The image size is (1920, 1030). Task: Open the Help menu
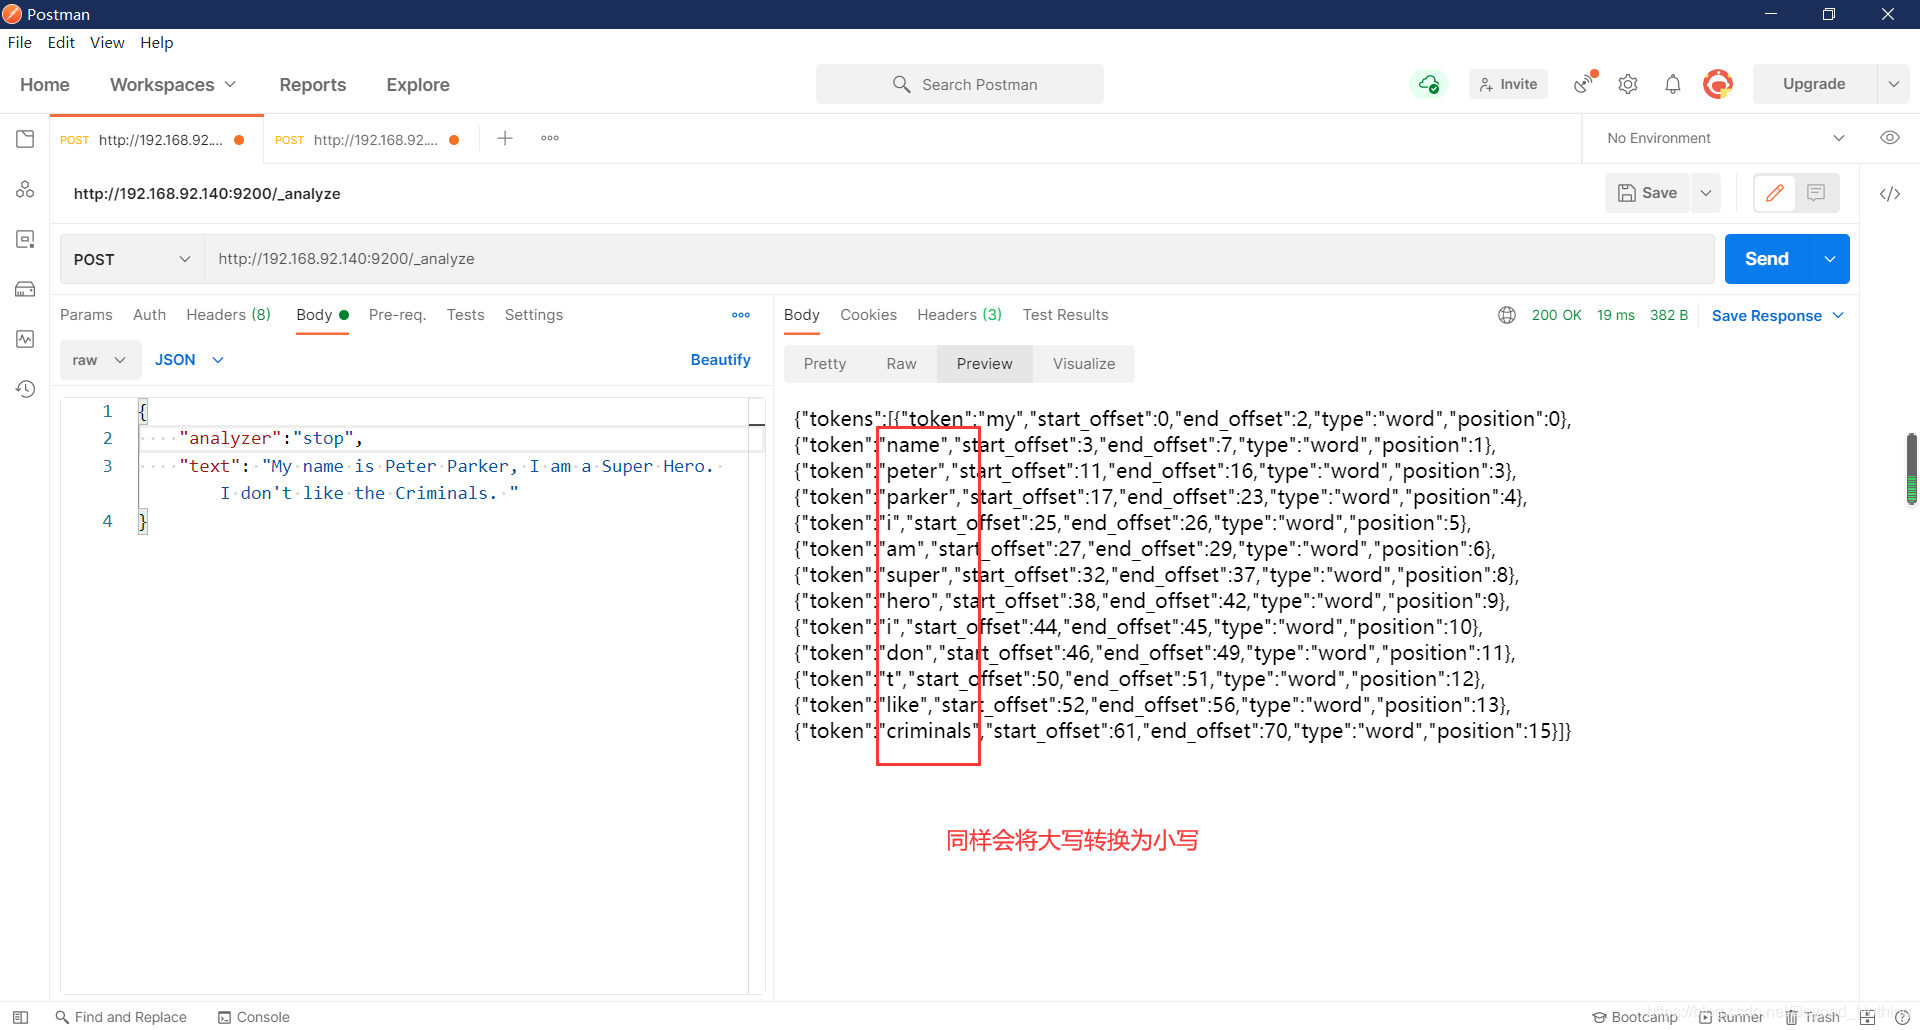157,42
